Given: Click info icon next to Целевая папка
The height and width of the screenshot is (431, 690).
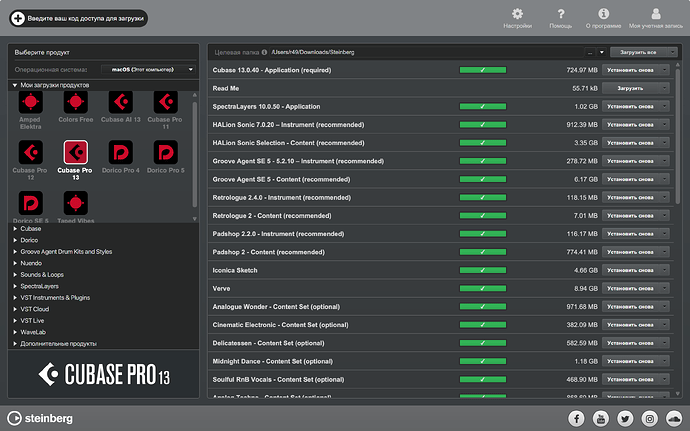Looking at the screenshot, I should pos(264,52).
